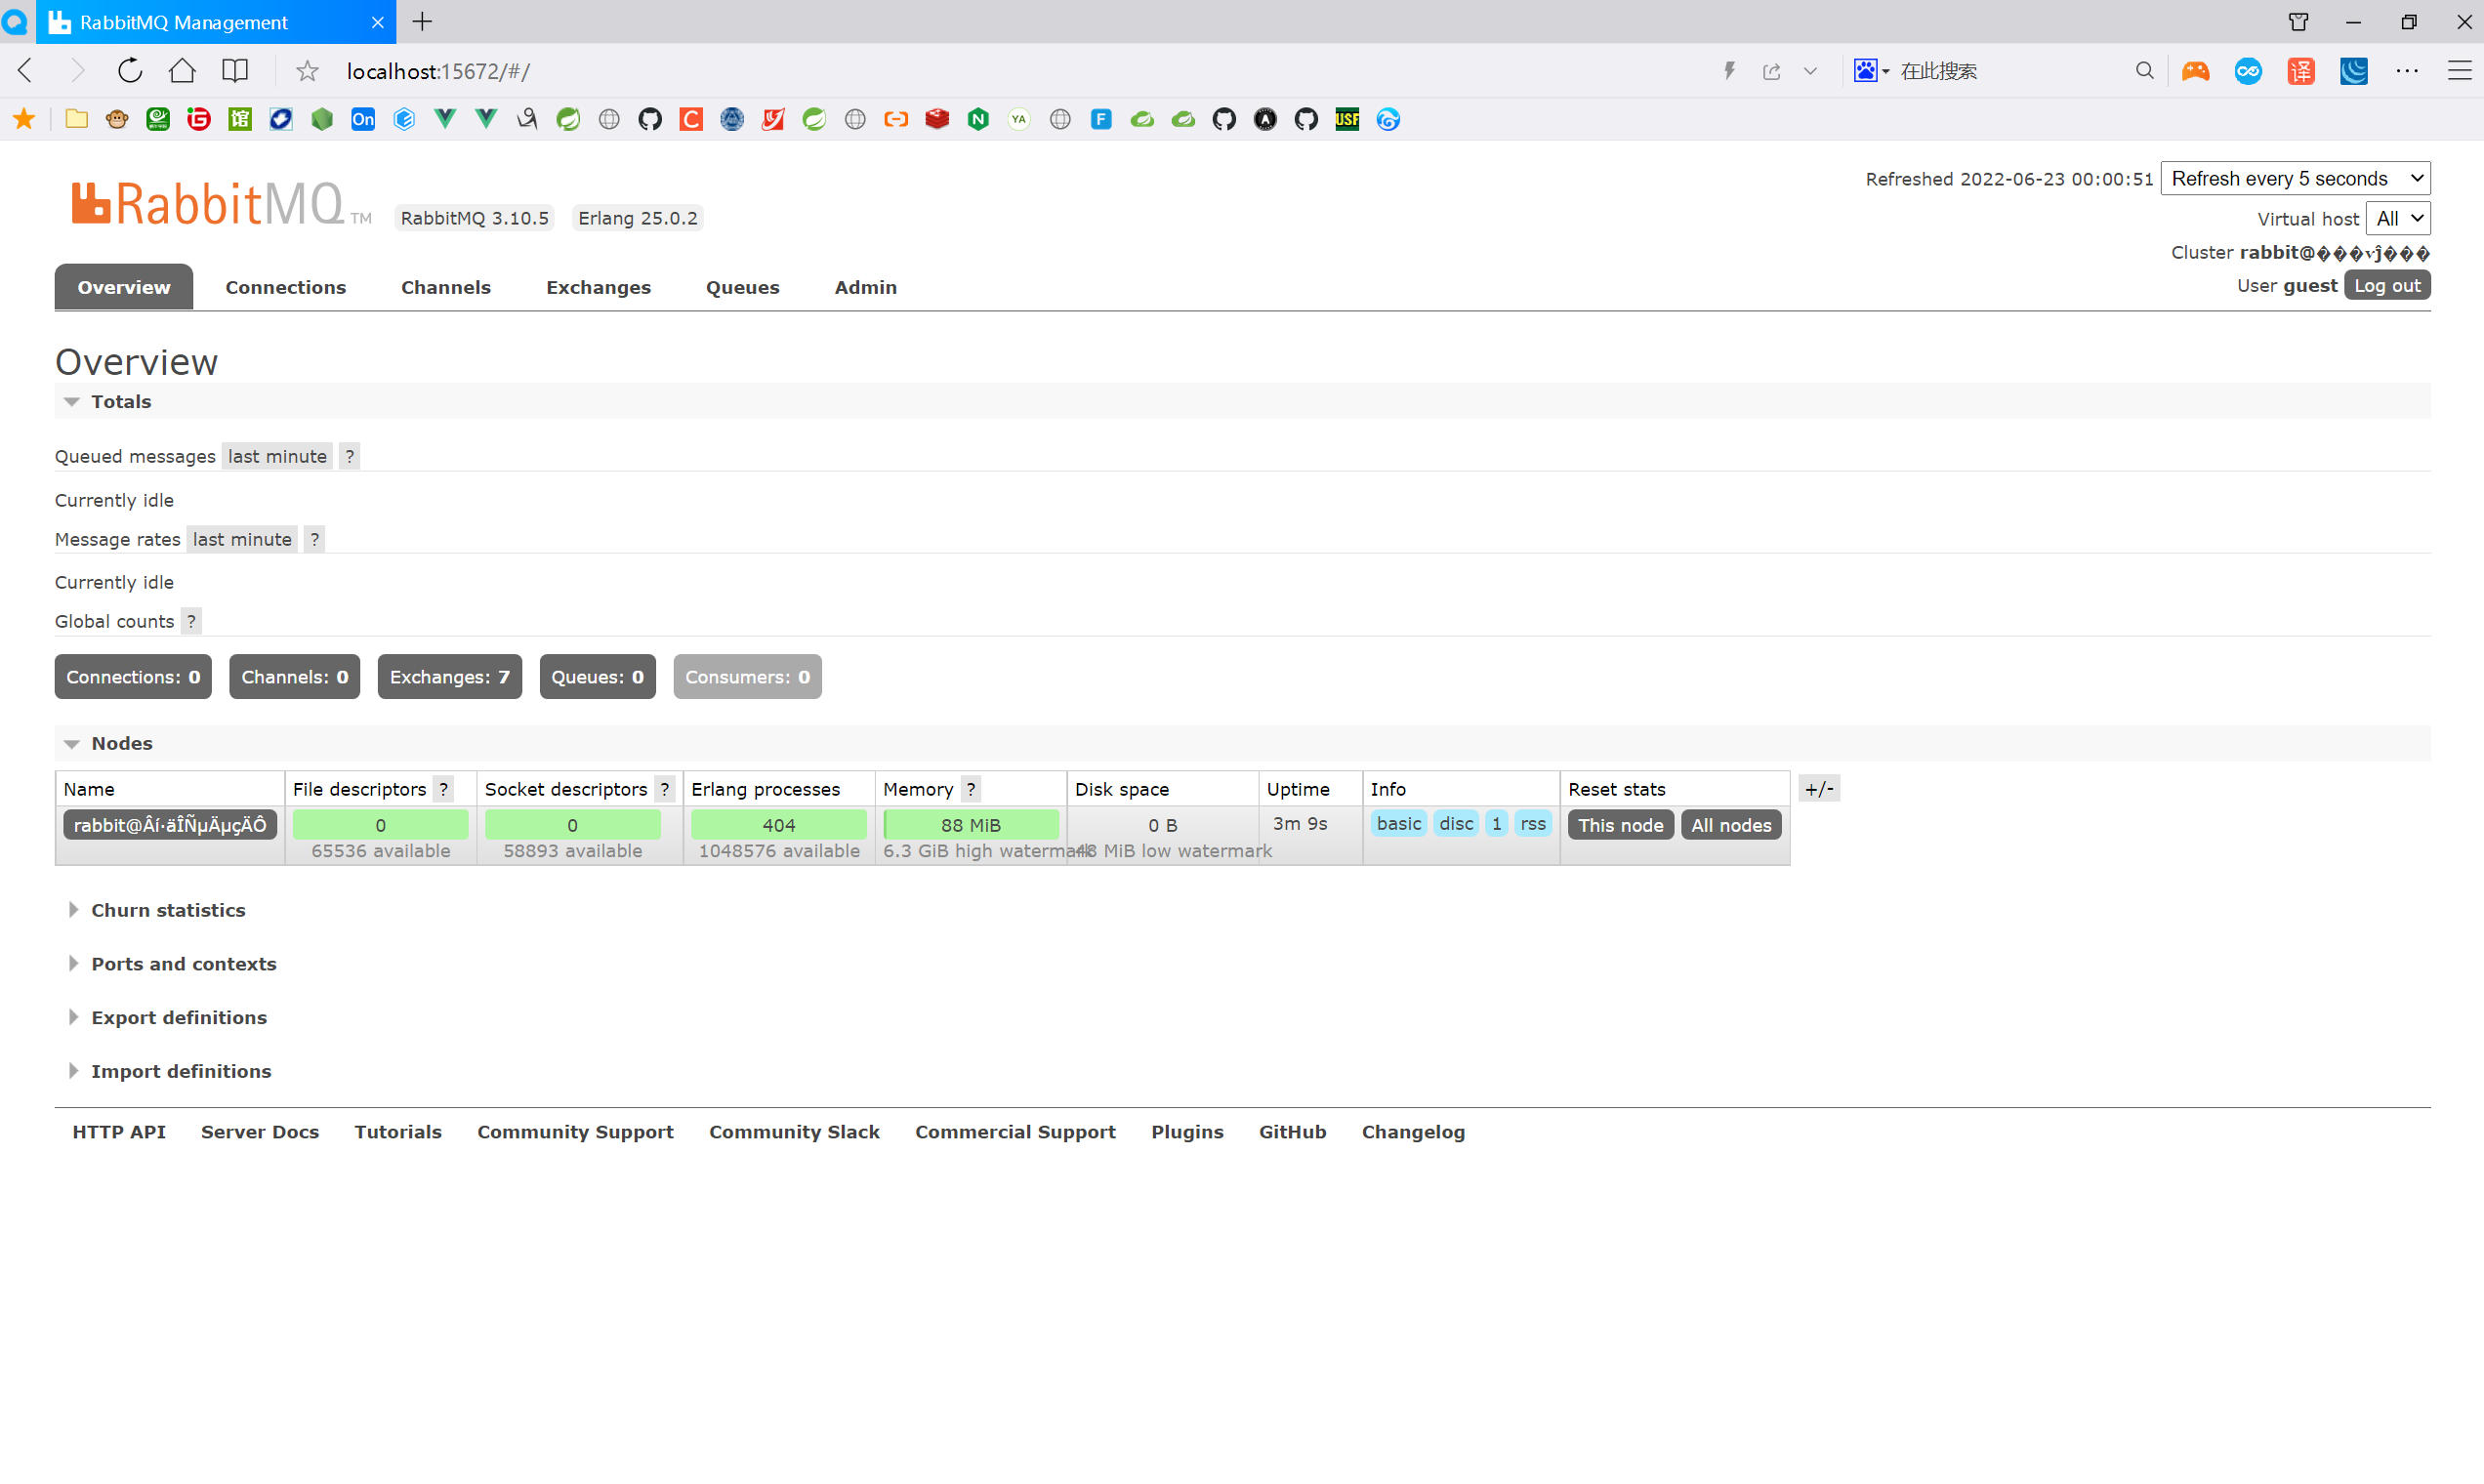Click help icon next to Queued messages

click(349, 457)
